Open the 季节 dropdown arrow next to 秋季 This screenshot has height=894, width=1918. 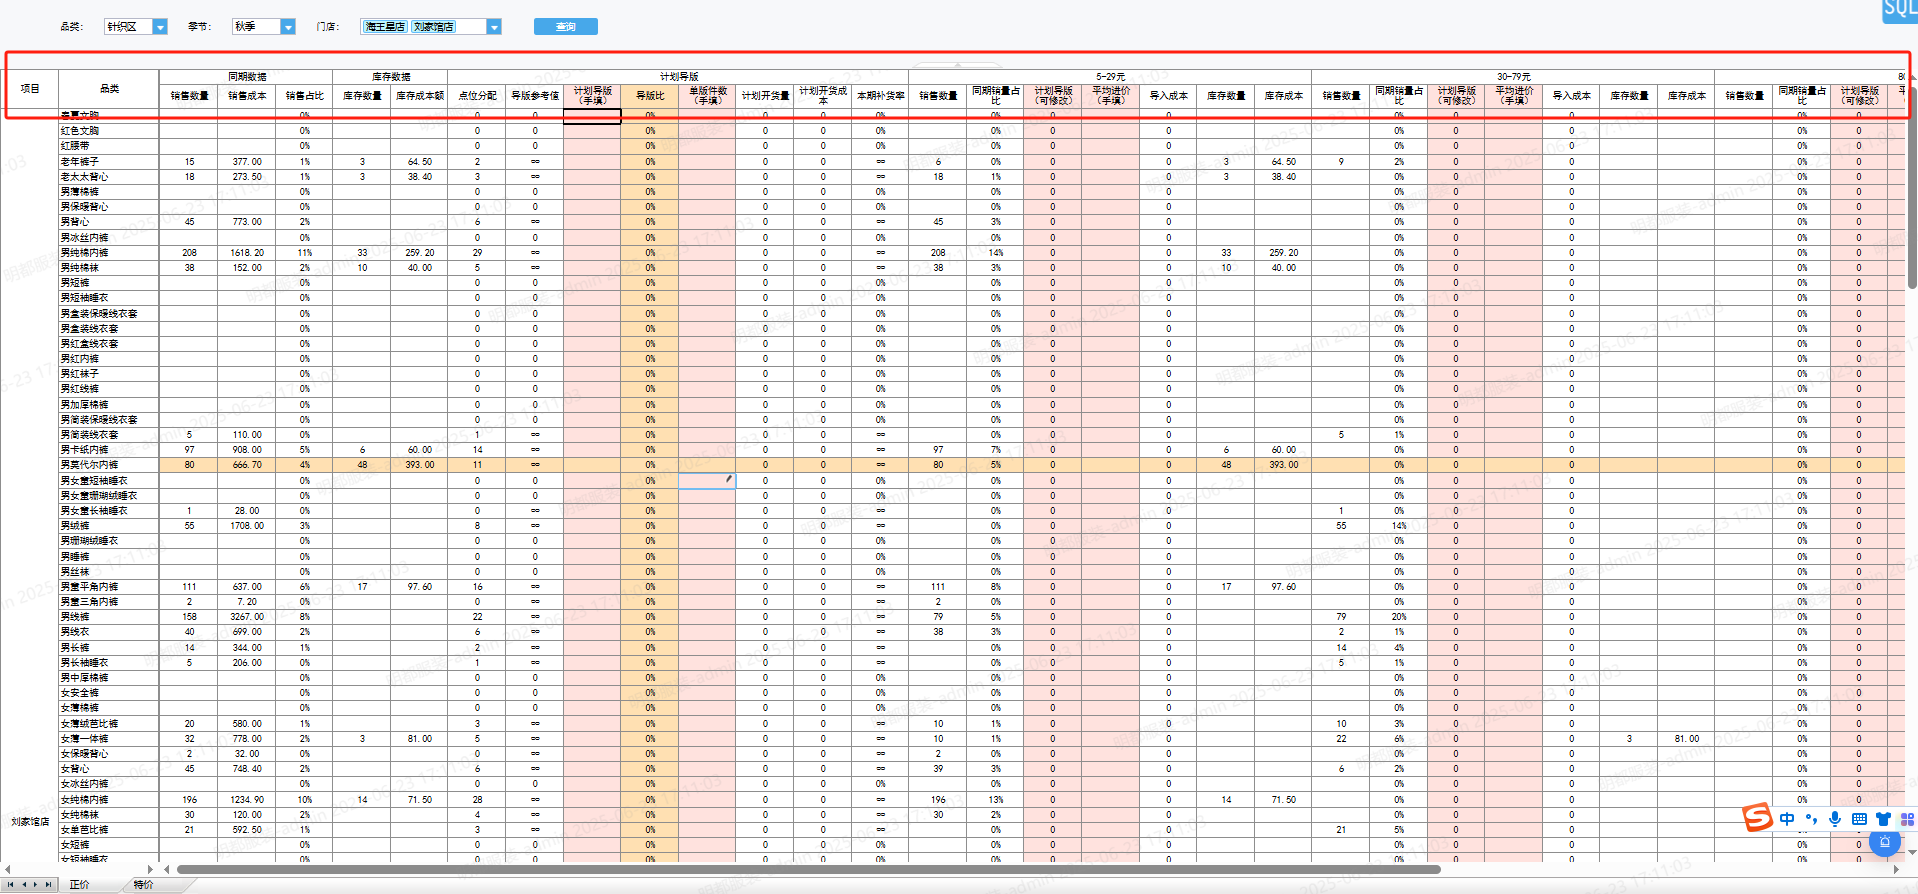[x=288, y=27]
